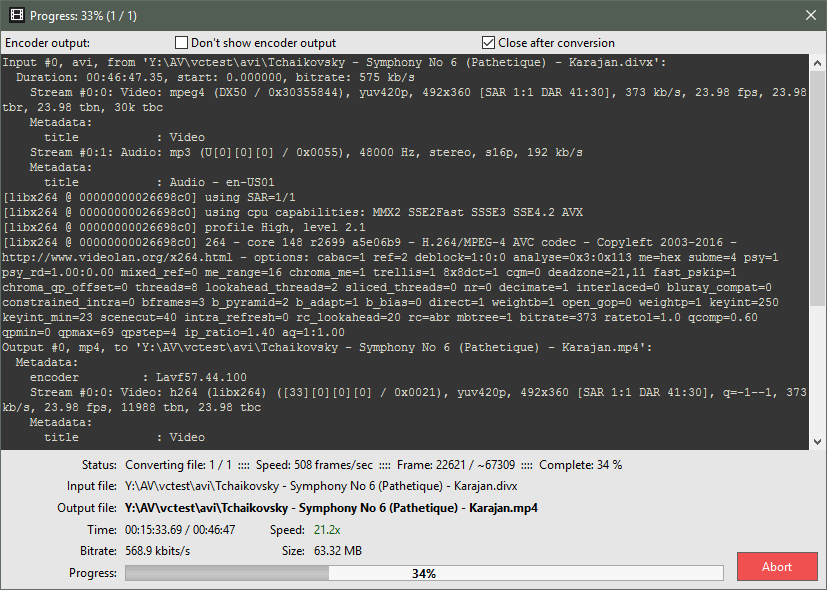Click the Speed 21.2x value
Viewport: 827px width, 590px height.
tap(327, 530)
